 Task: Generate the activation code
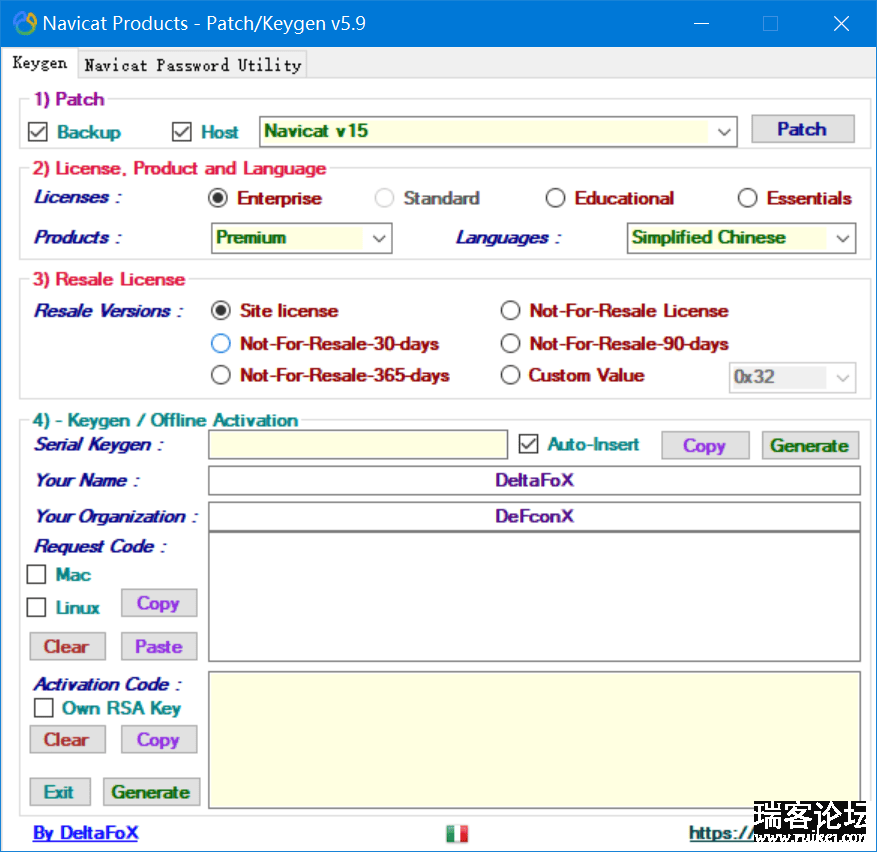click(x=151, y=792)
